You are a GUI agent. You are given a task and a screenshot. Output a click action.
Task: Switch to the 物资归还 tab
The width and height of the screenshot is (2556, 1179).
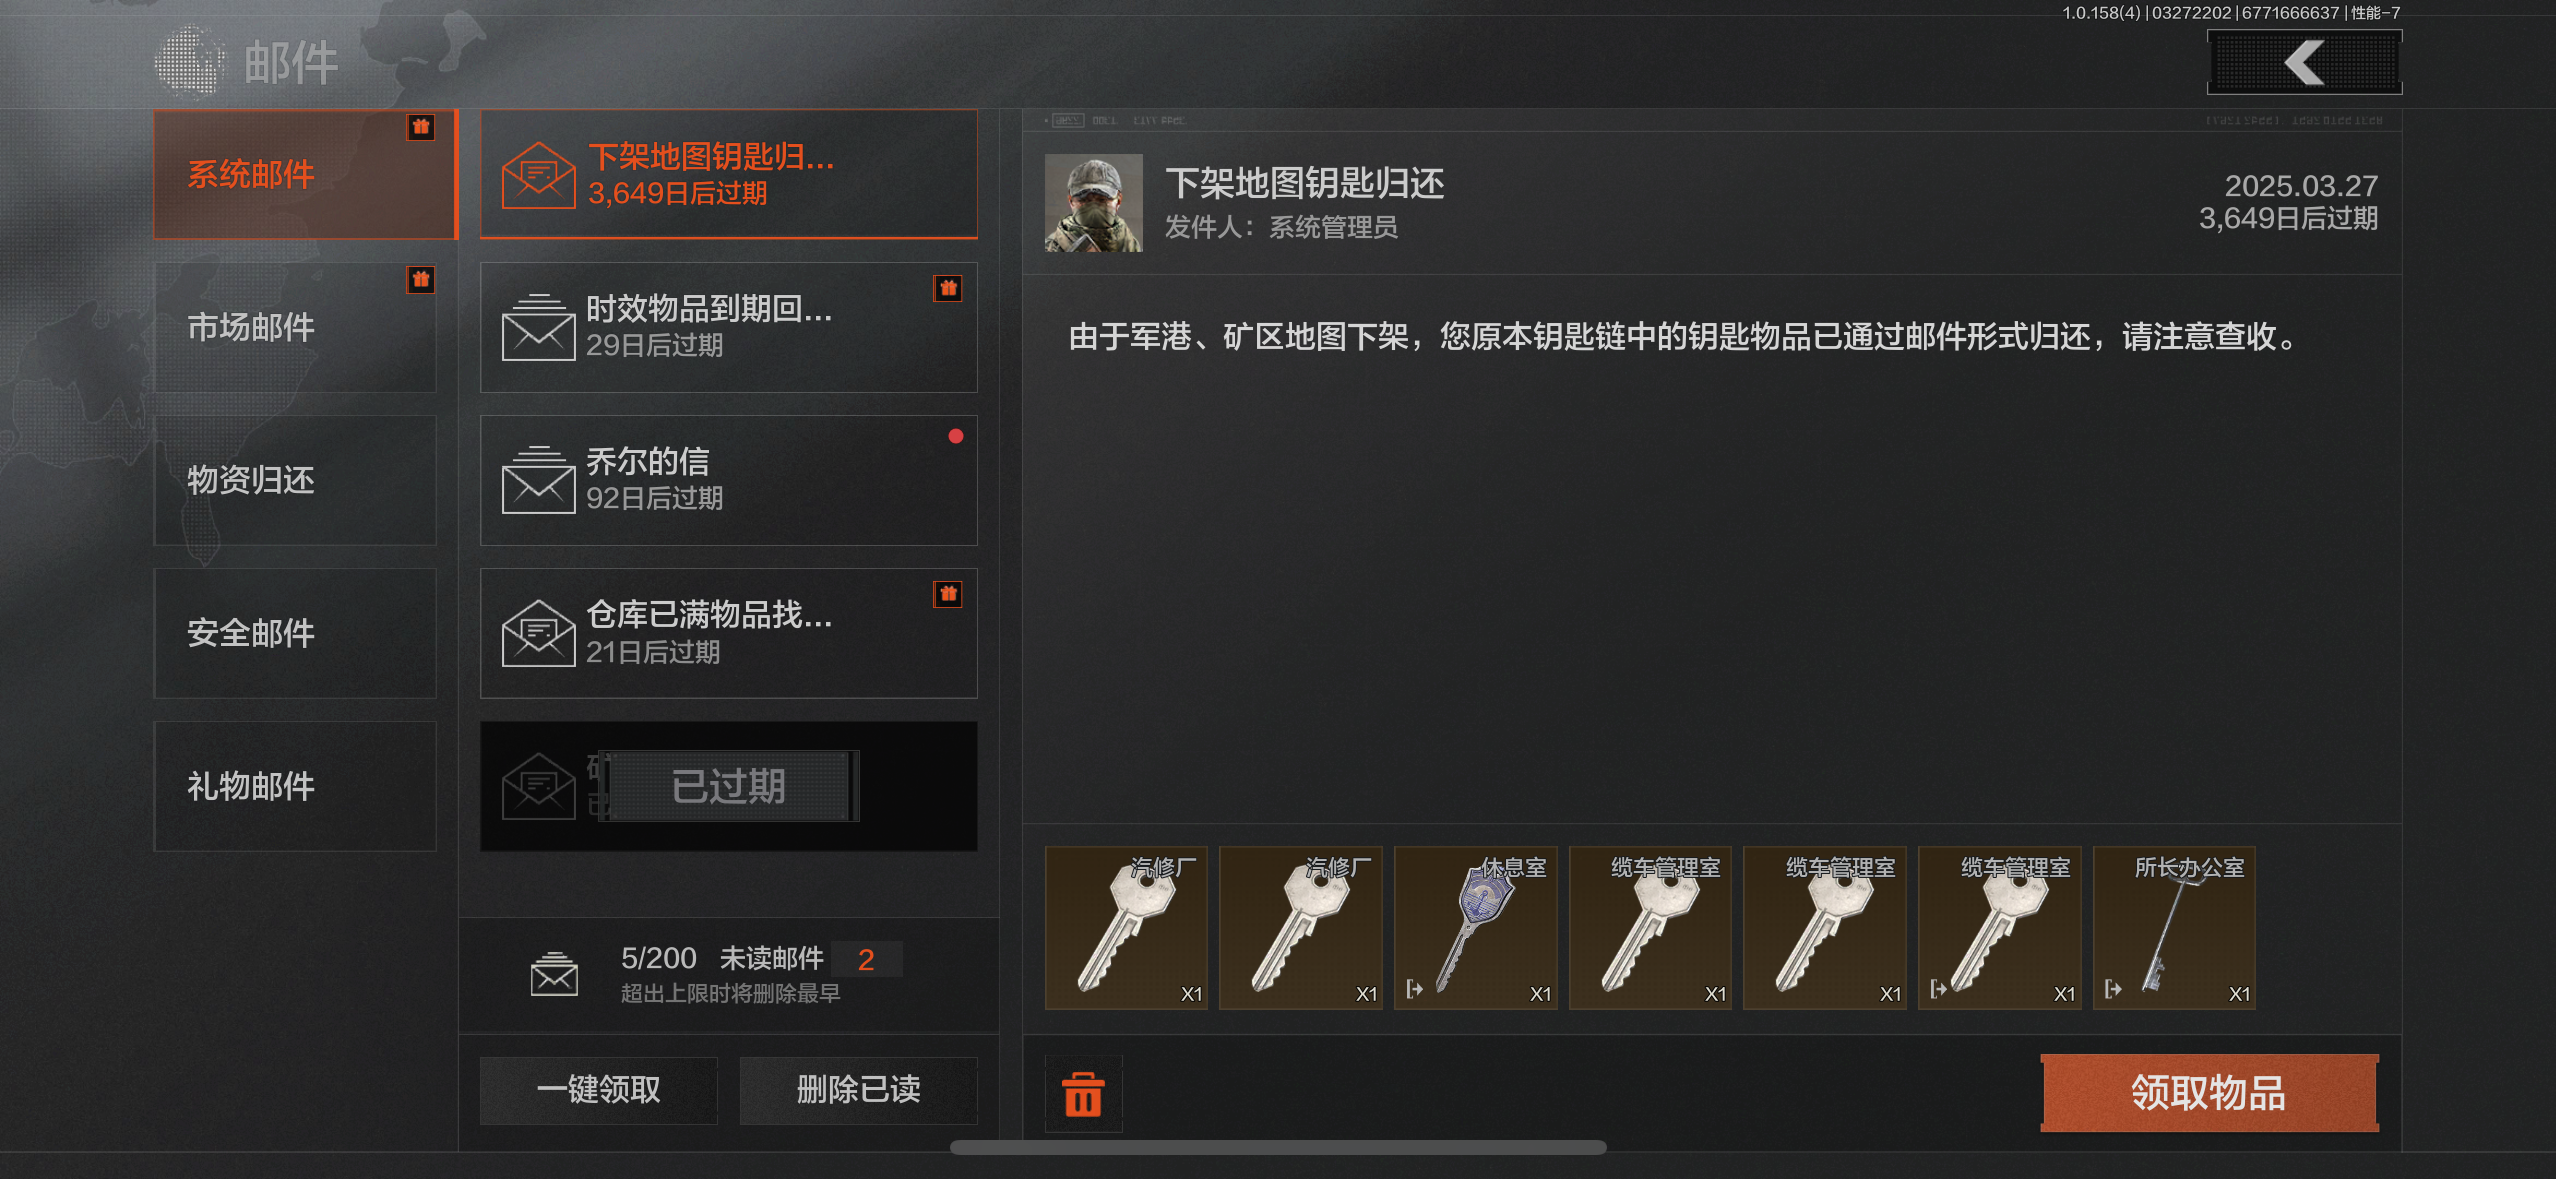(295, 480)
